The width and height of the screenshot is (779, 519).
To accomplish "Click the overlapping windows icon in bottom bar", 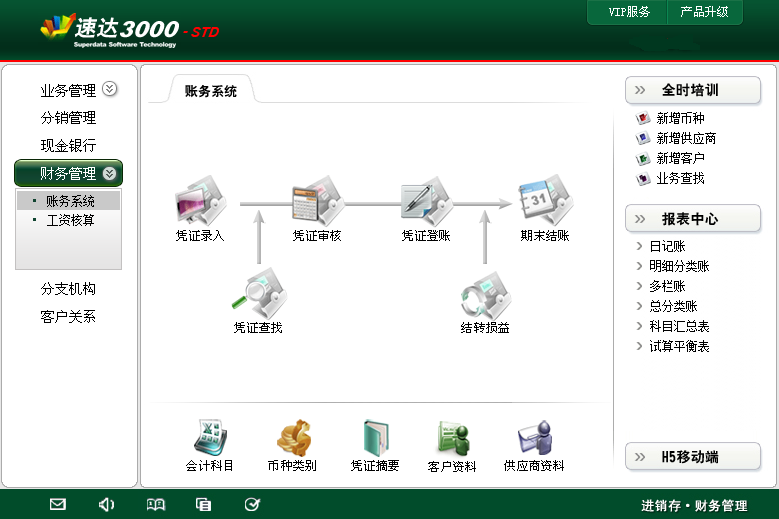I will [203, 505].
